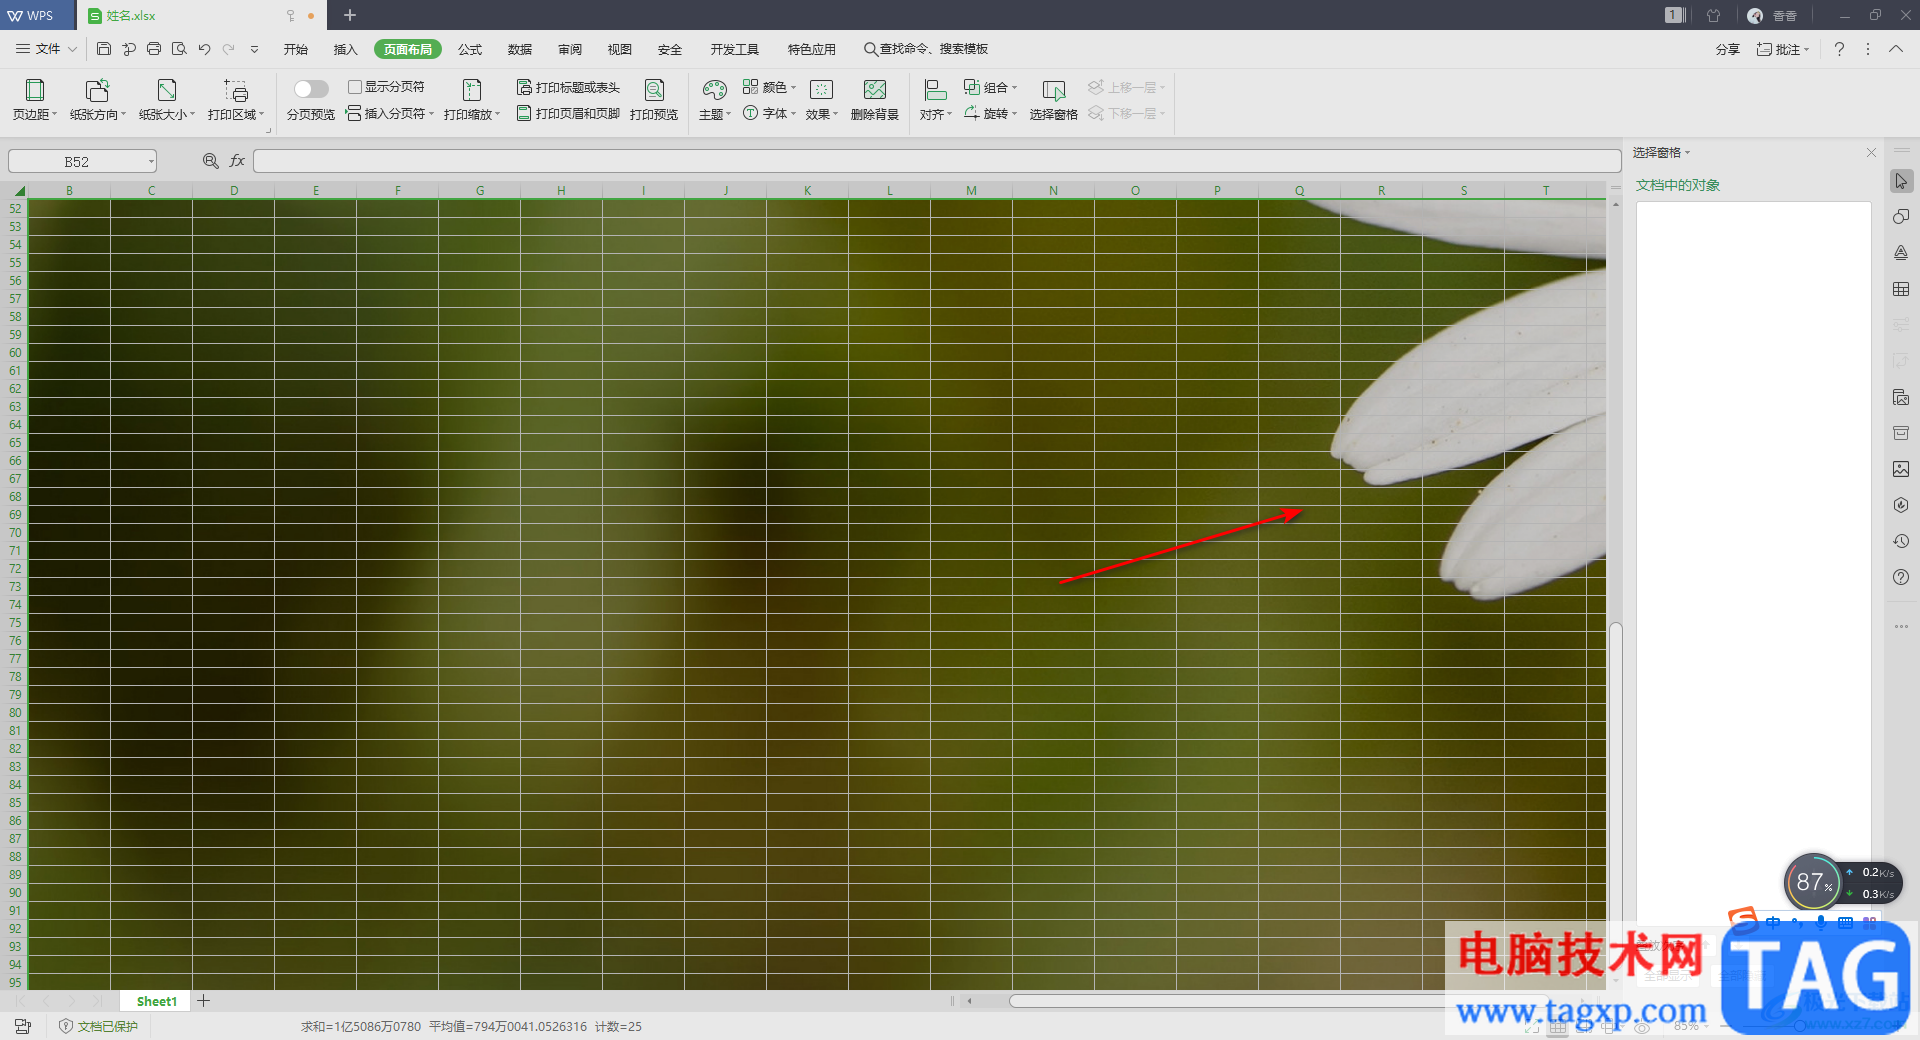Close the 选择窗格 side panel

[x=1871, y=152]
